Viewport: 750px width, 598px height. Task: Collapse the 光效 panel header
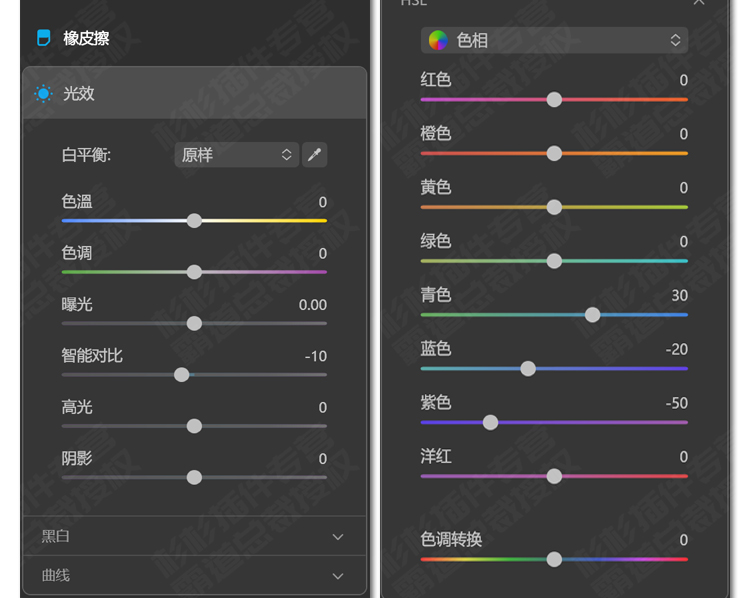(x=194, y=93)
